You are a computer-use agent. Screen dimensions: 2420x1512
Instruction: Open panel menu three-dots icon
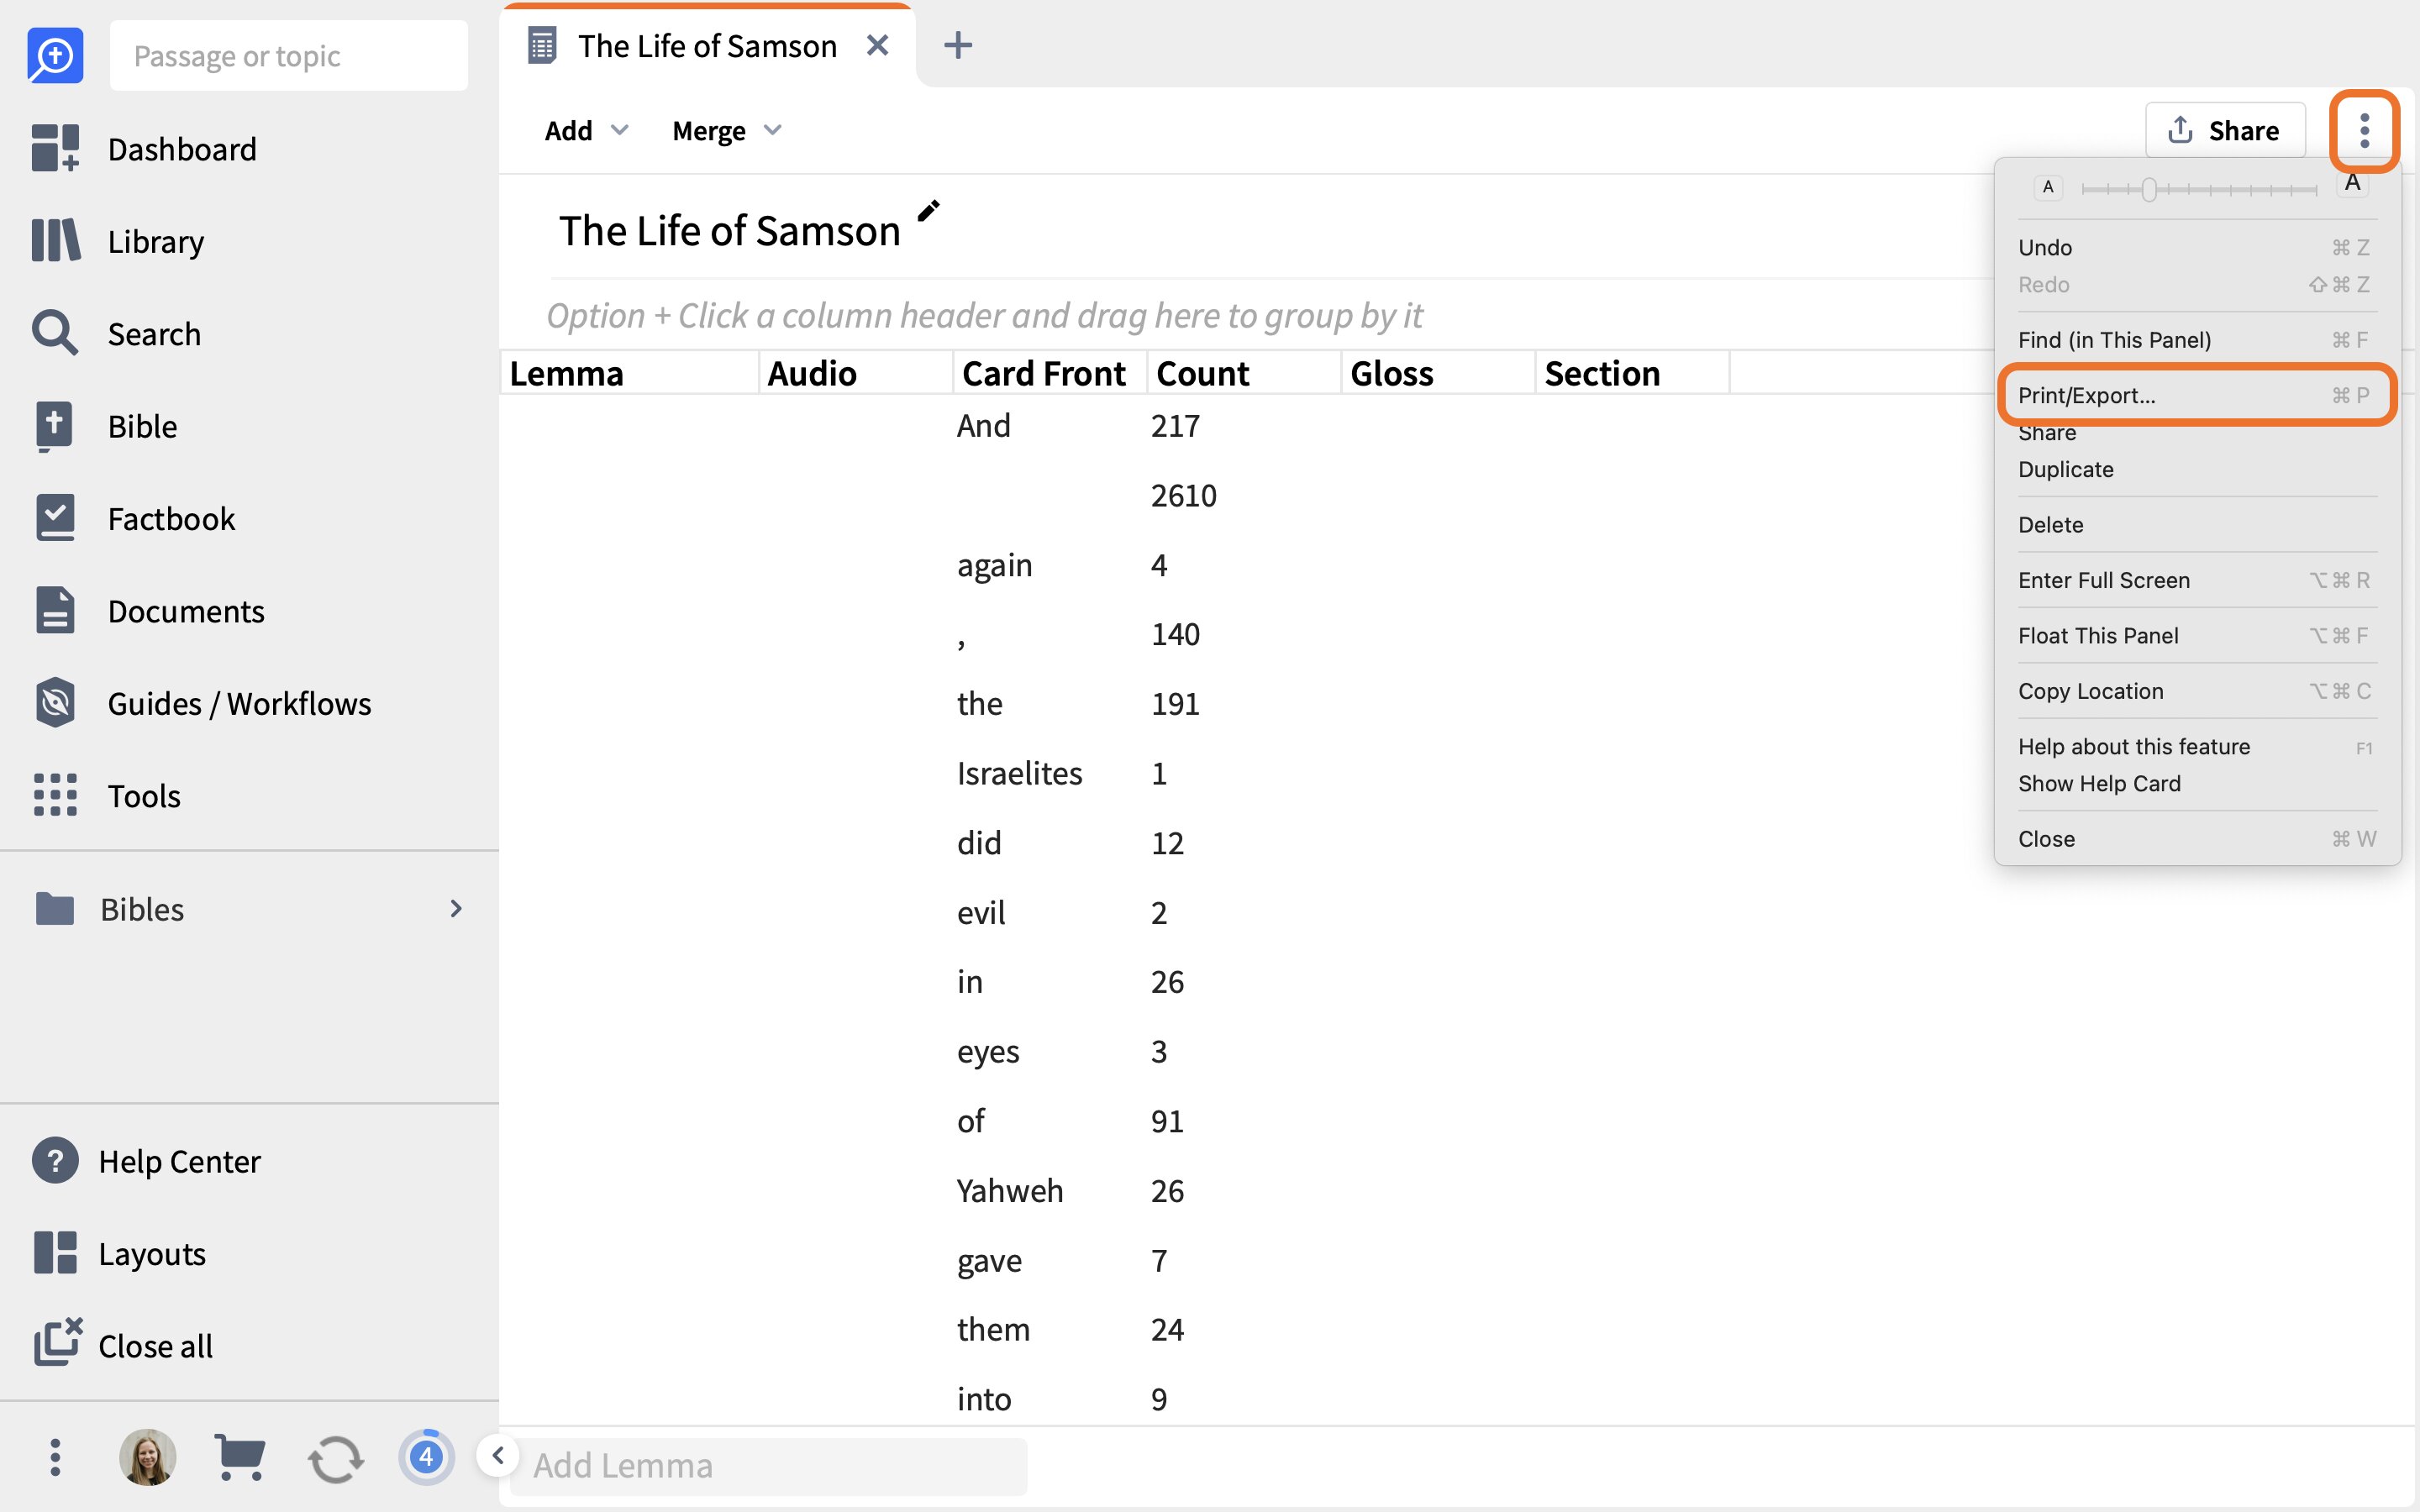[x=2364, y=130]
